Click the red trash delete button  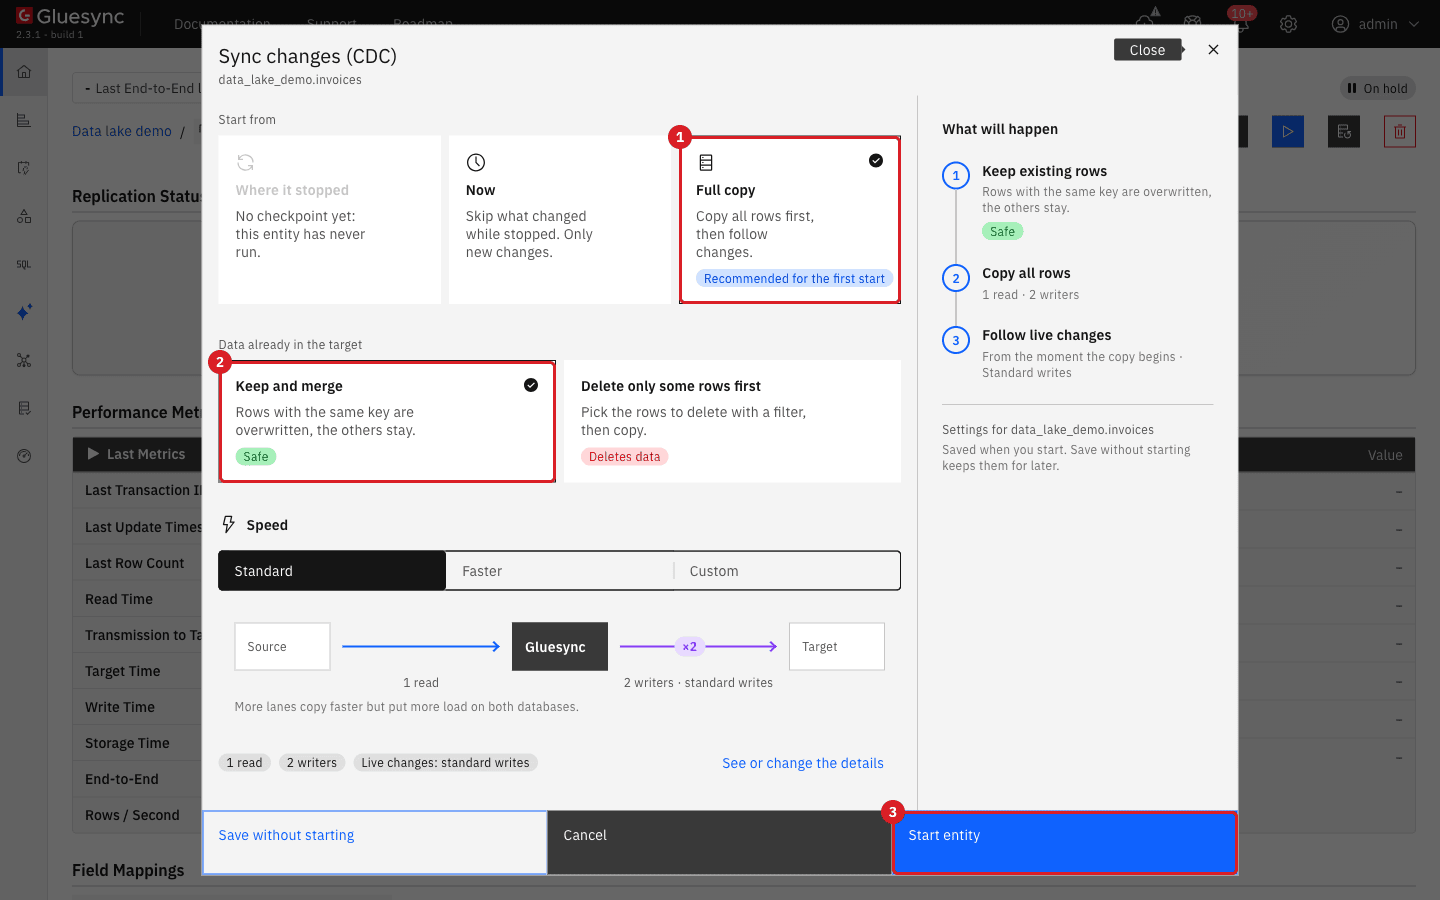[1400, 131]
